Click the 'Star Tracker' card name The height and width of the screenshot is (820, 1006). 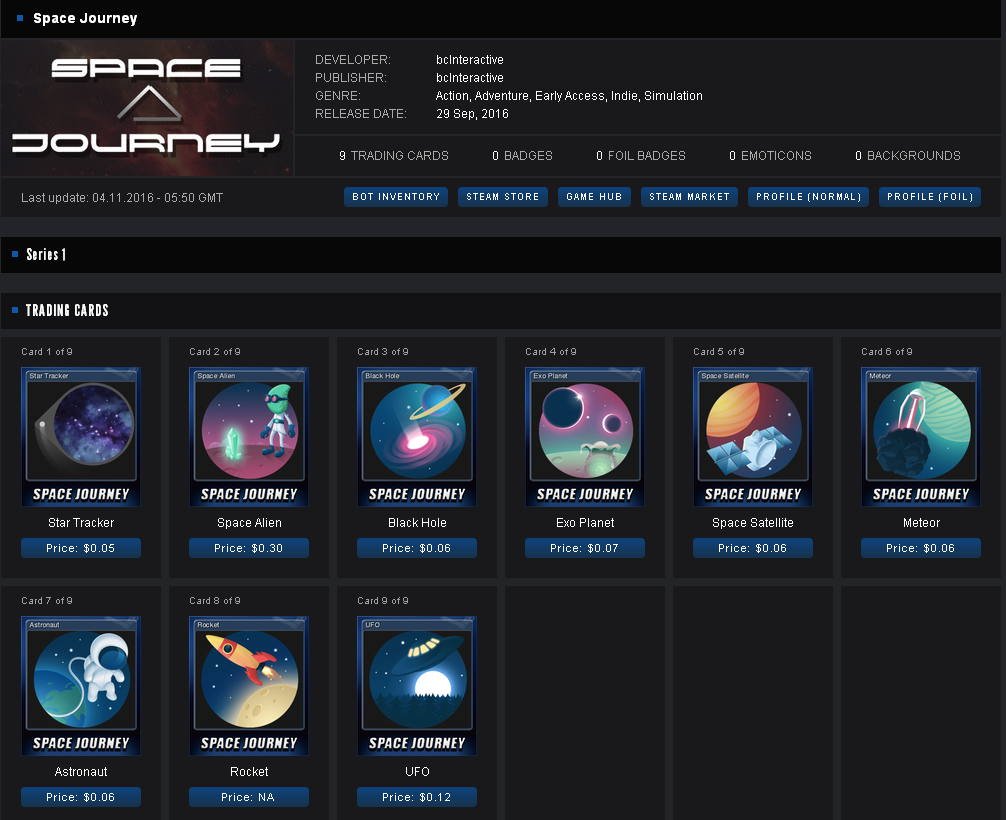click(81, 523)
